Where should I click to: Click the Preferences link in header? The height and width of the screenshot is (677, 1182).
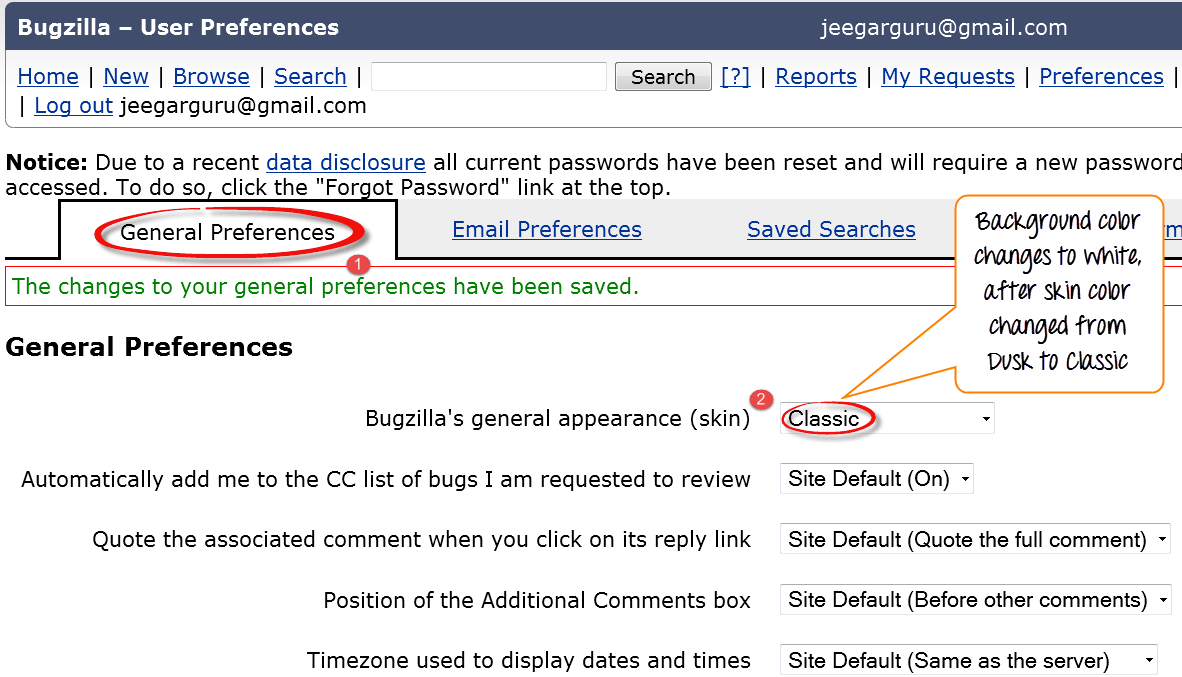click(1101, 77)
